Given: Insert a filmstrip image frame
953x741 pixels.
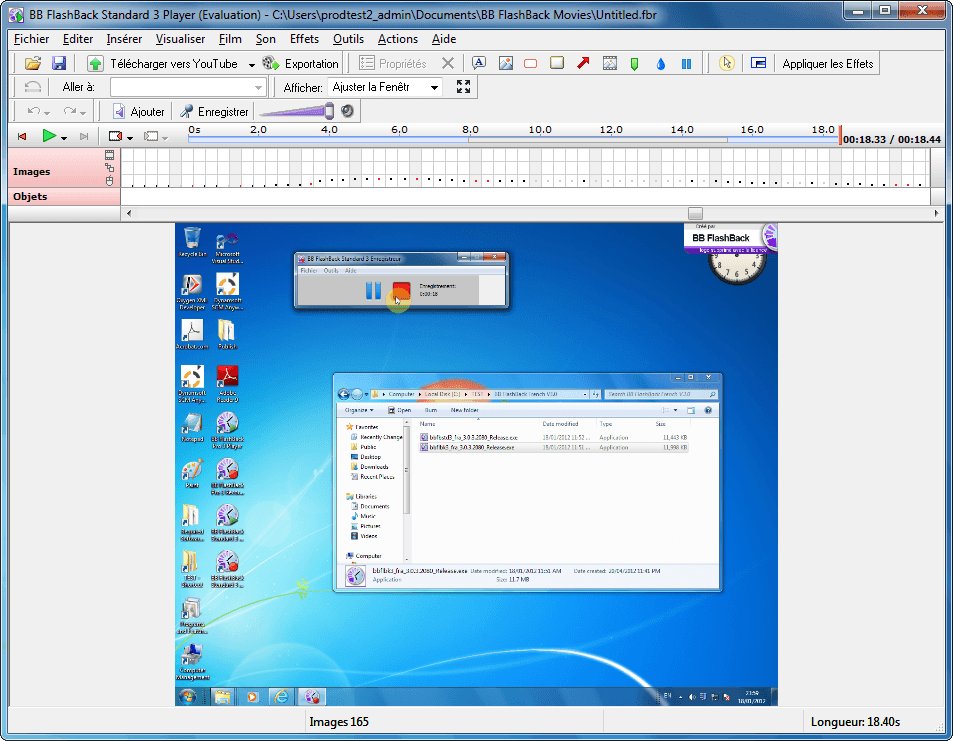Looking at the screenshot, I should coord(610,63).
